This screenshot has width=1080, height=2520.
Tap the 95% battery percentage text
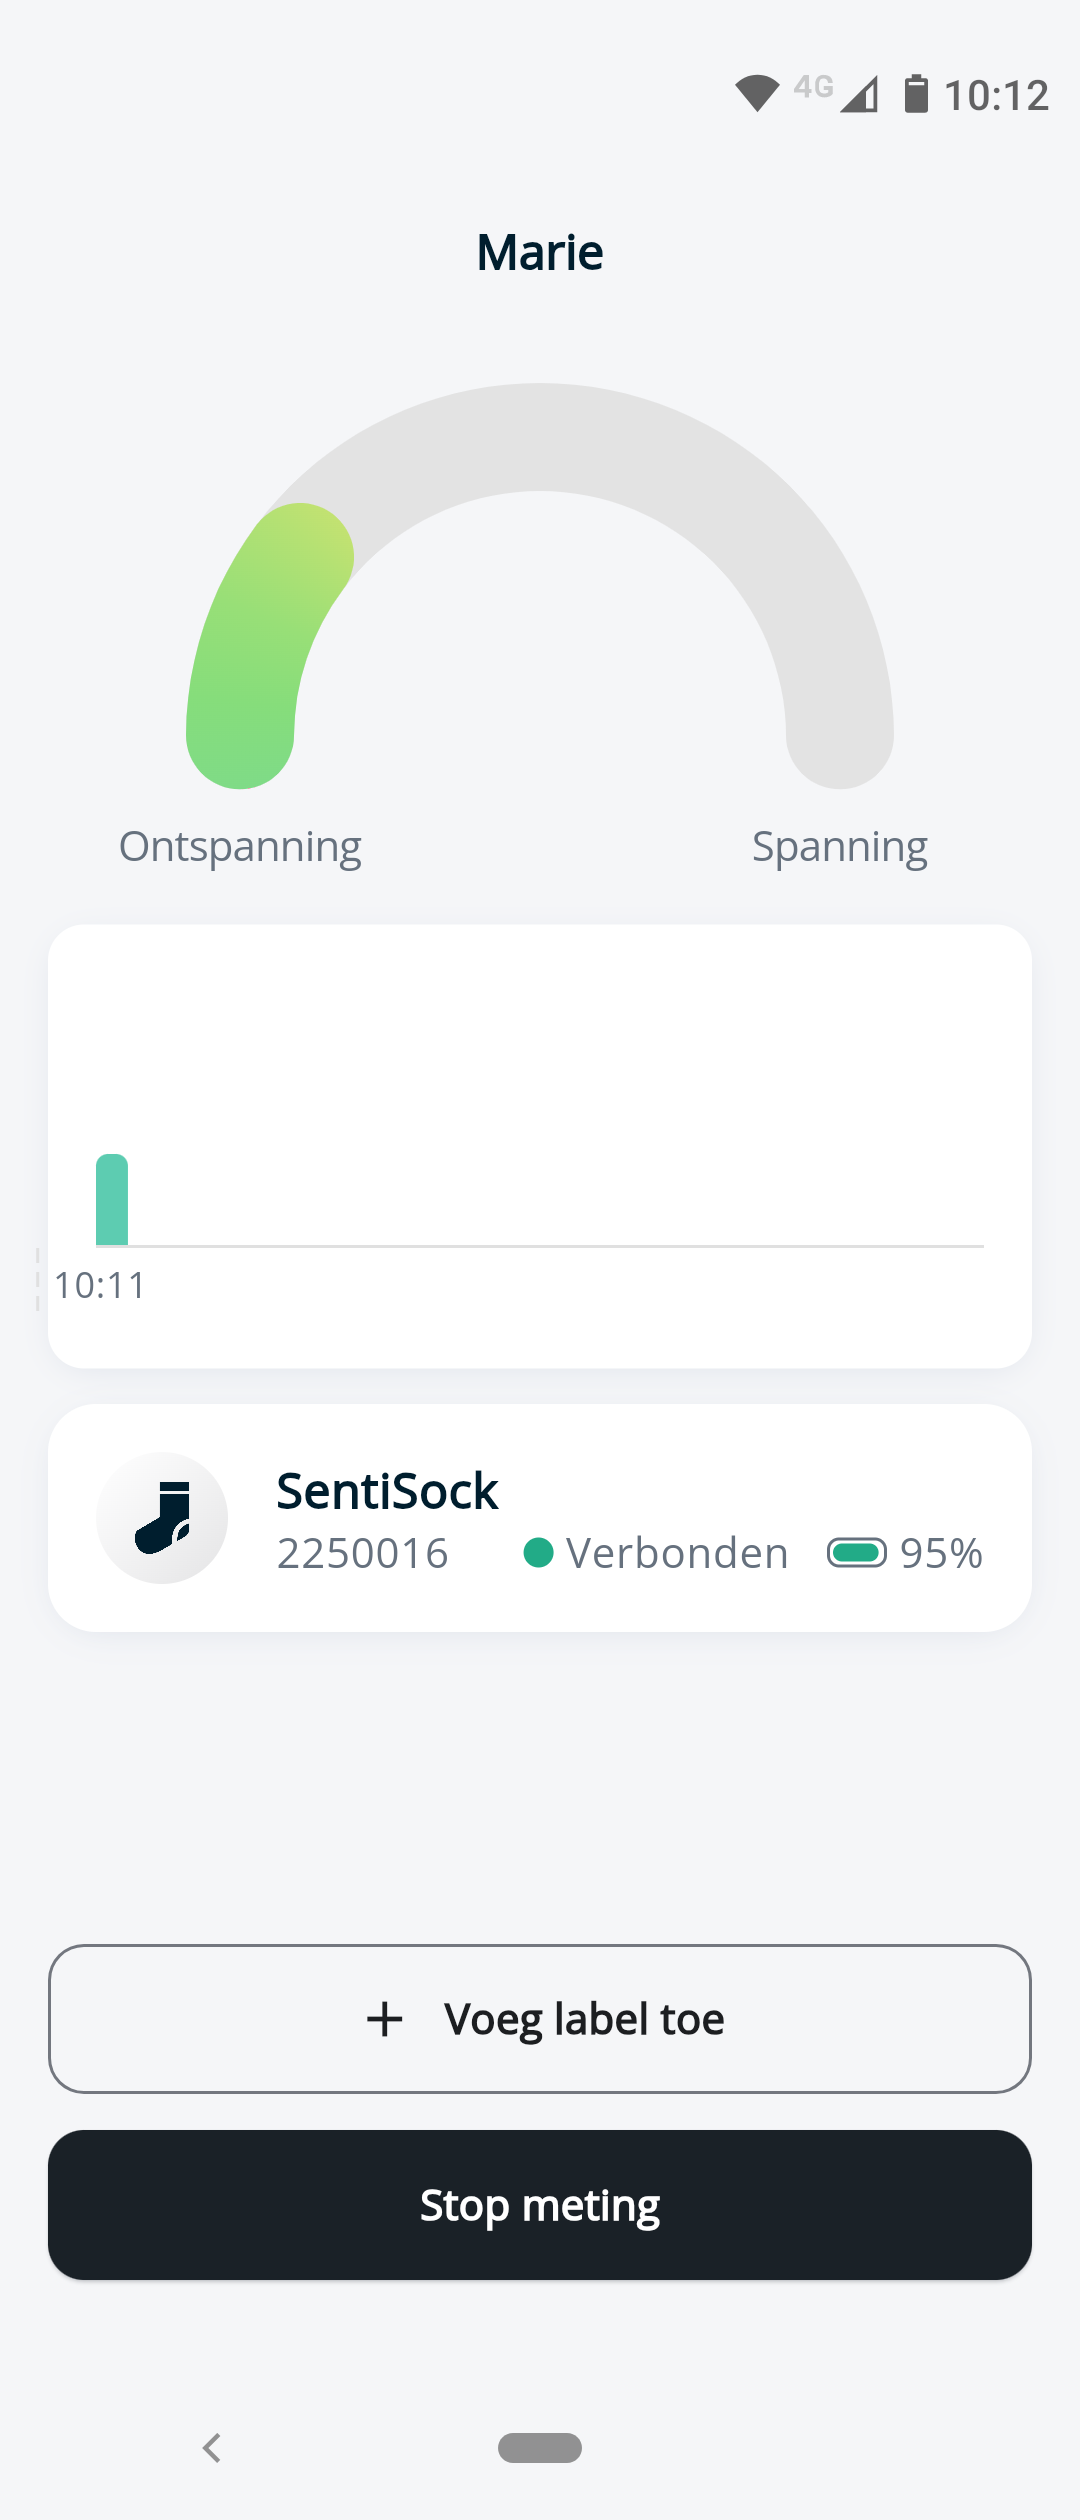pos(941,1553)
